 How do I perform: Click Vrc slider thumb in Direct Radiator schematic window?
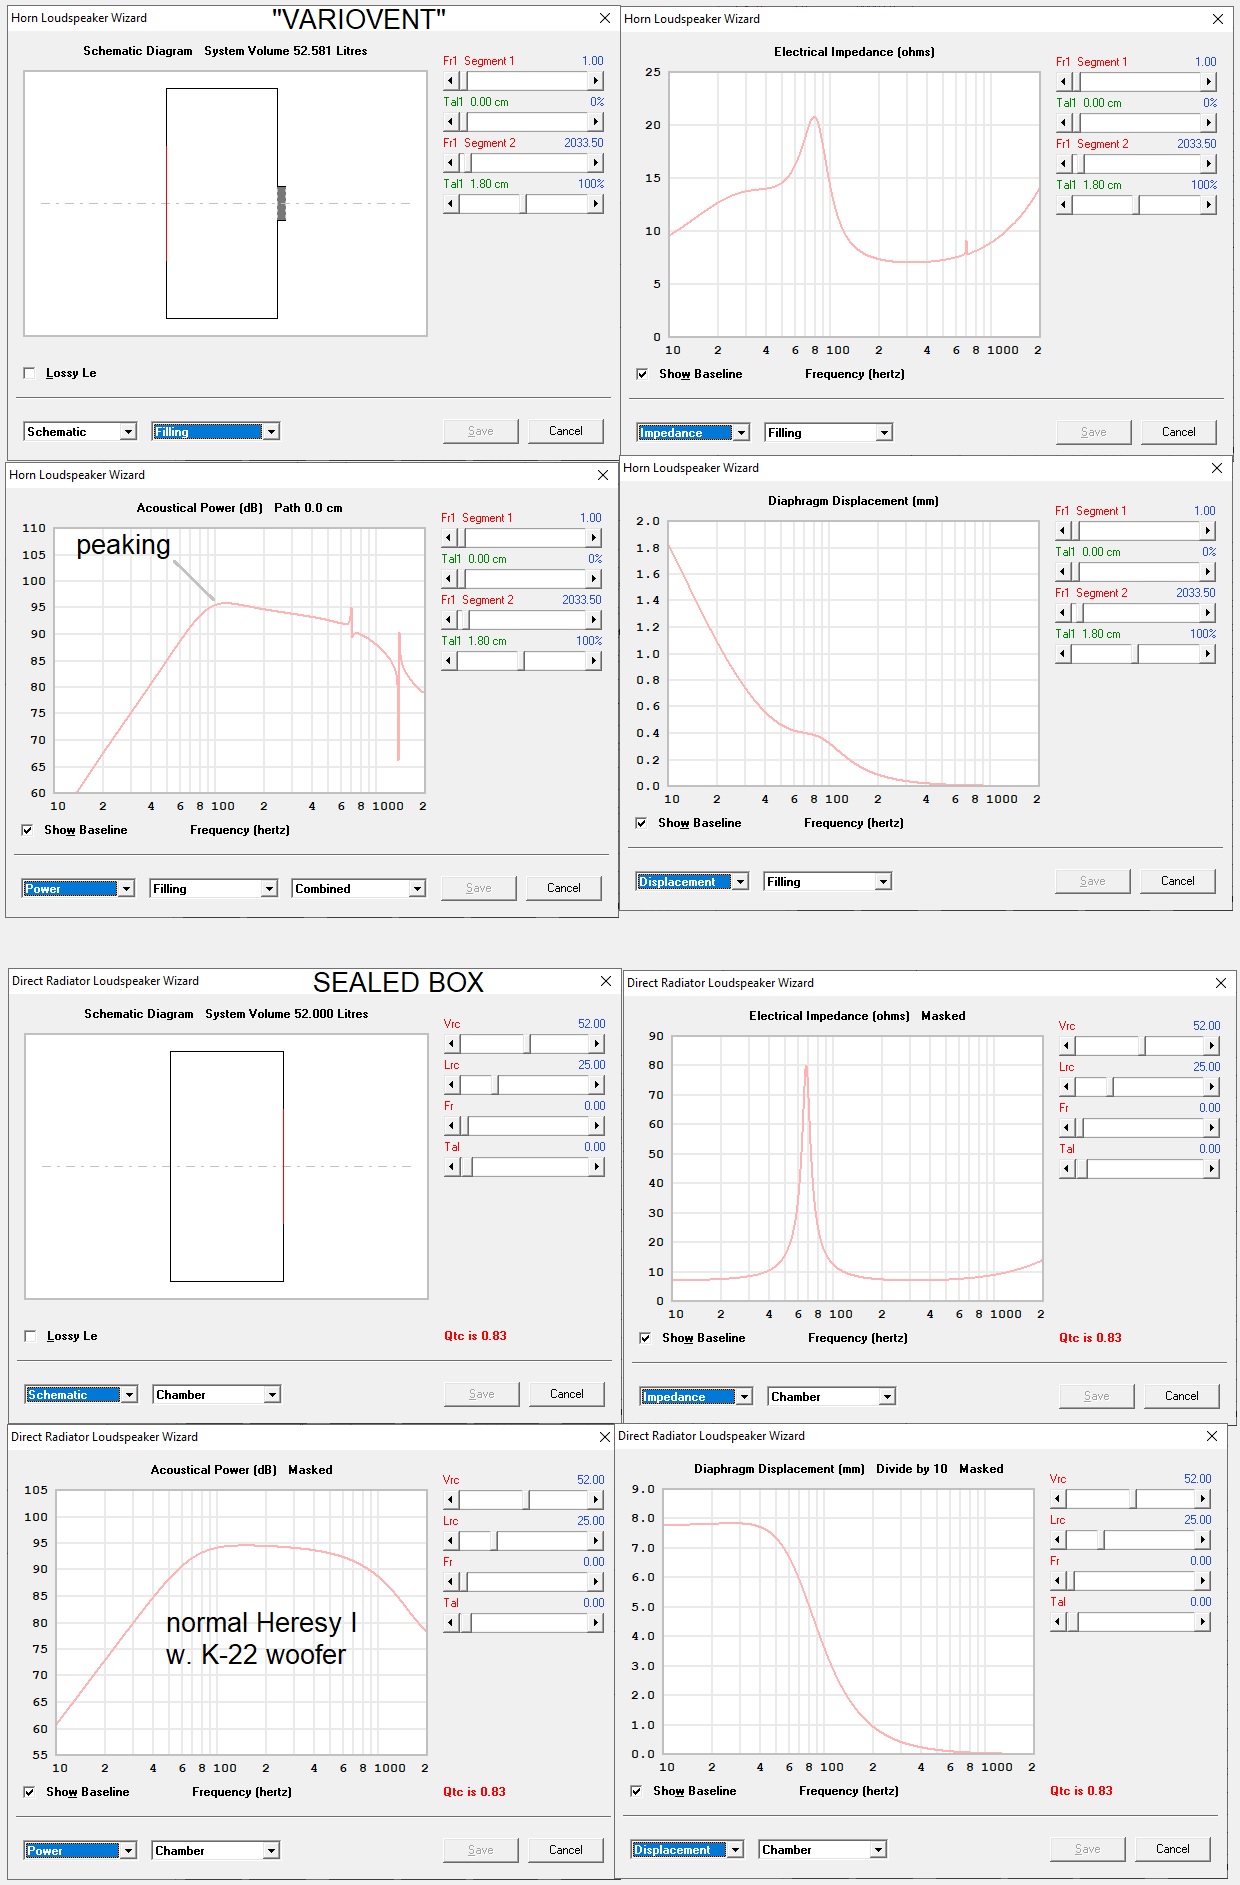point(526,1044)
